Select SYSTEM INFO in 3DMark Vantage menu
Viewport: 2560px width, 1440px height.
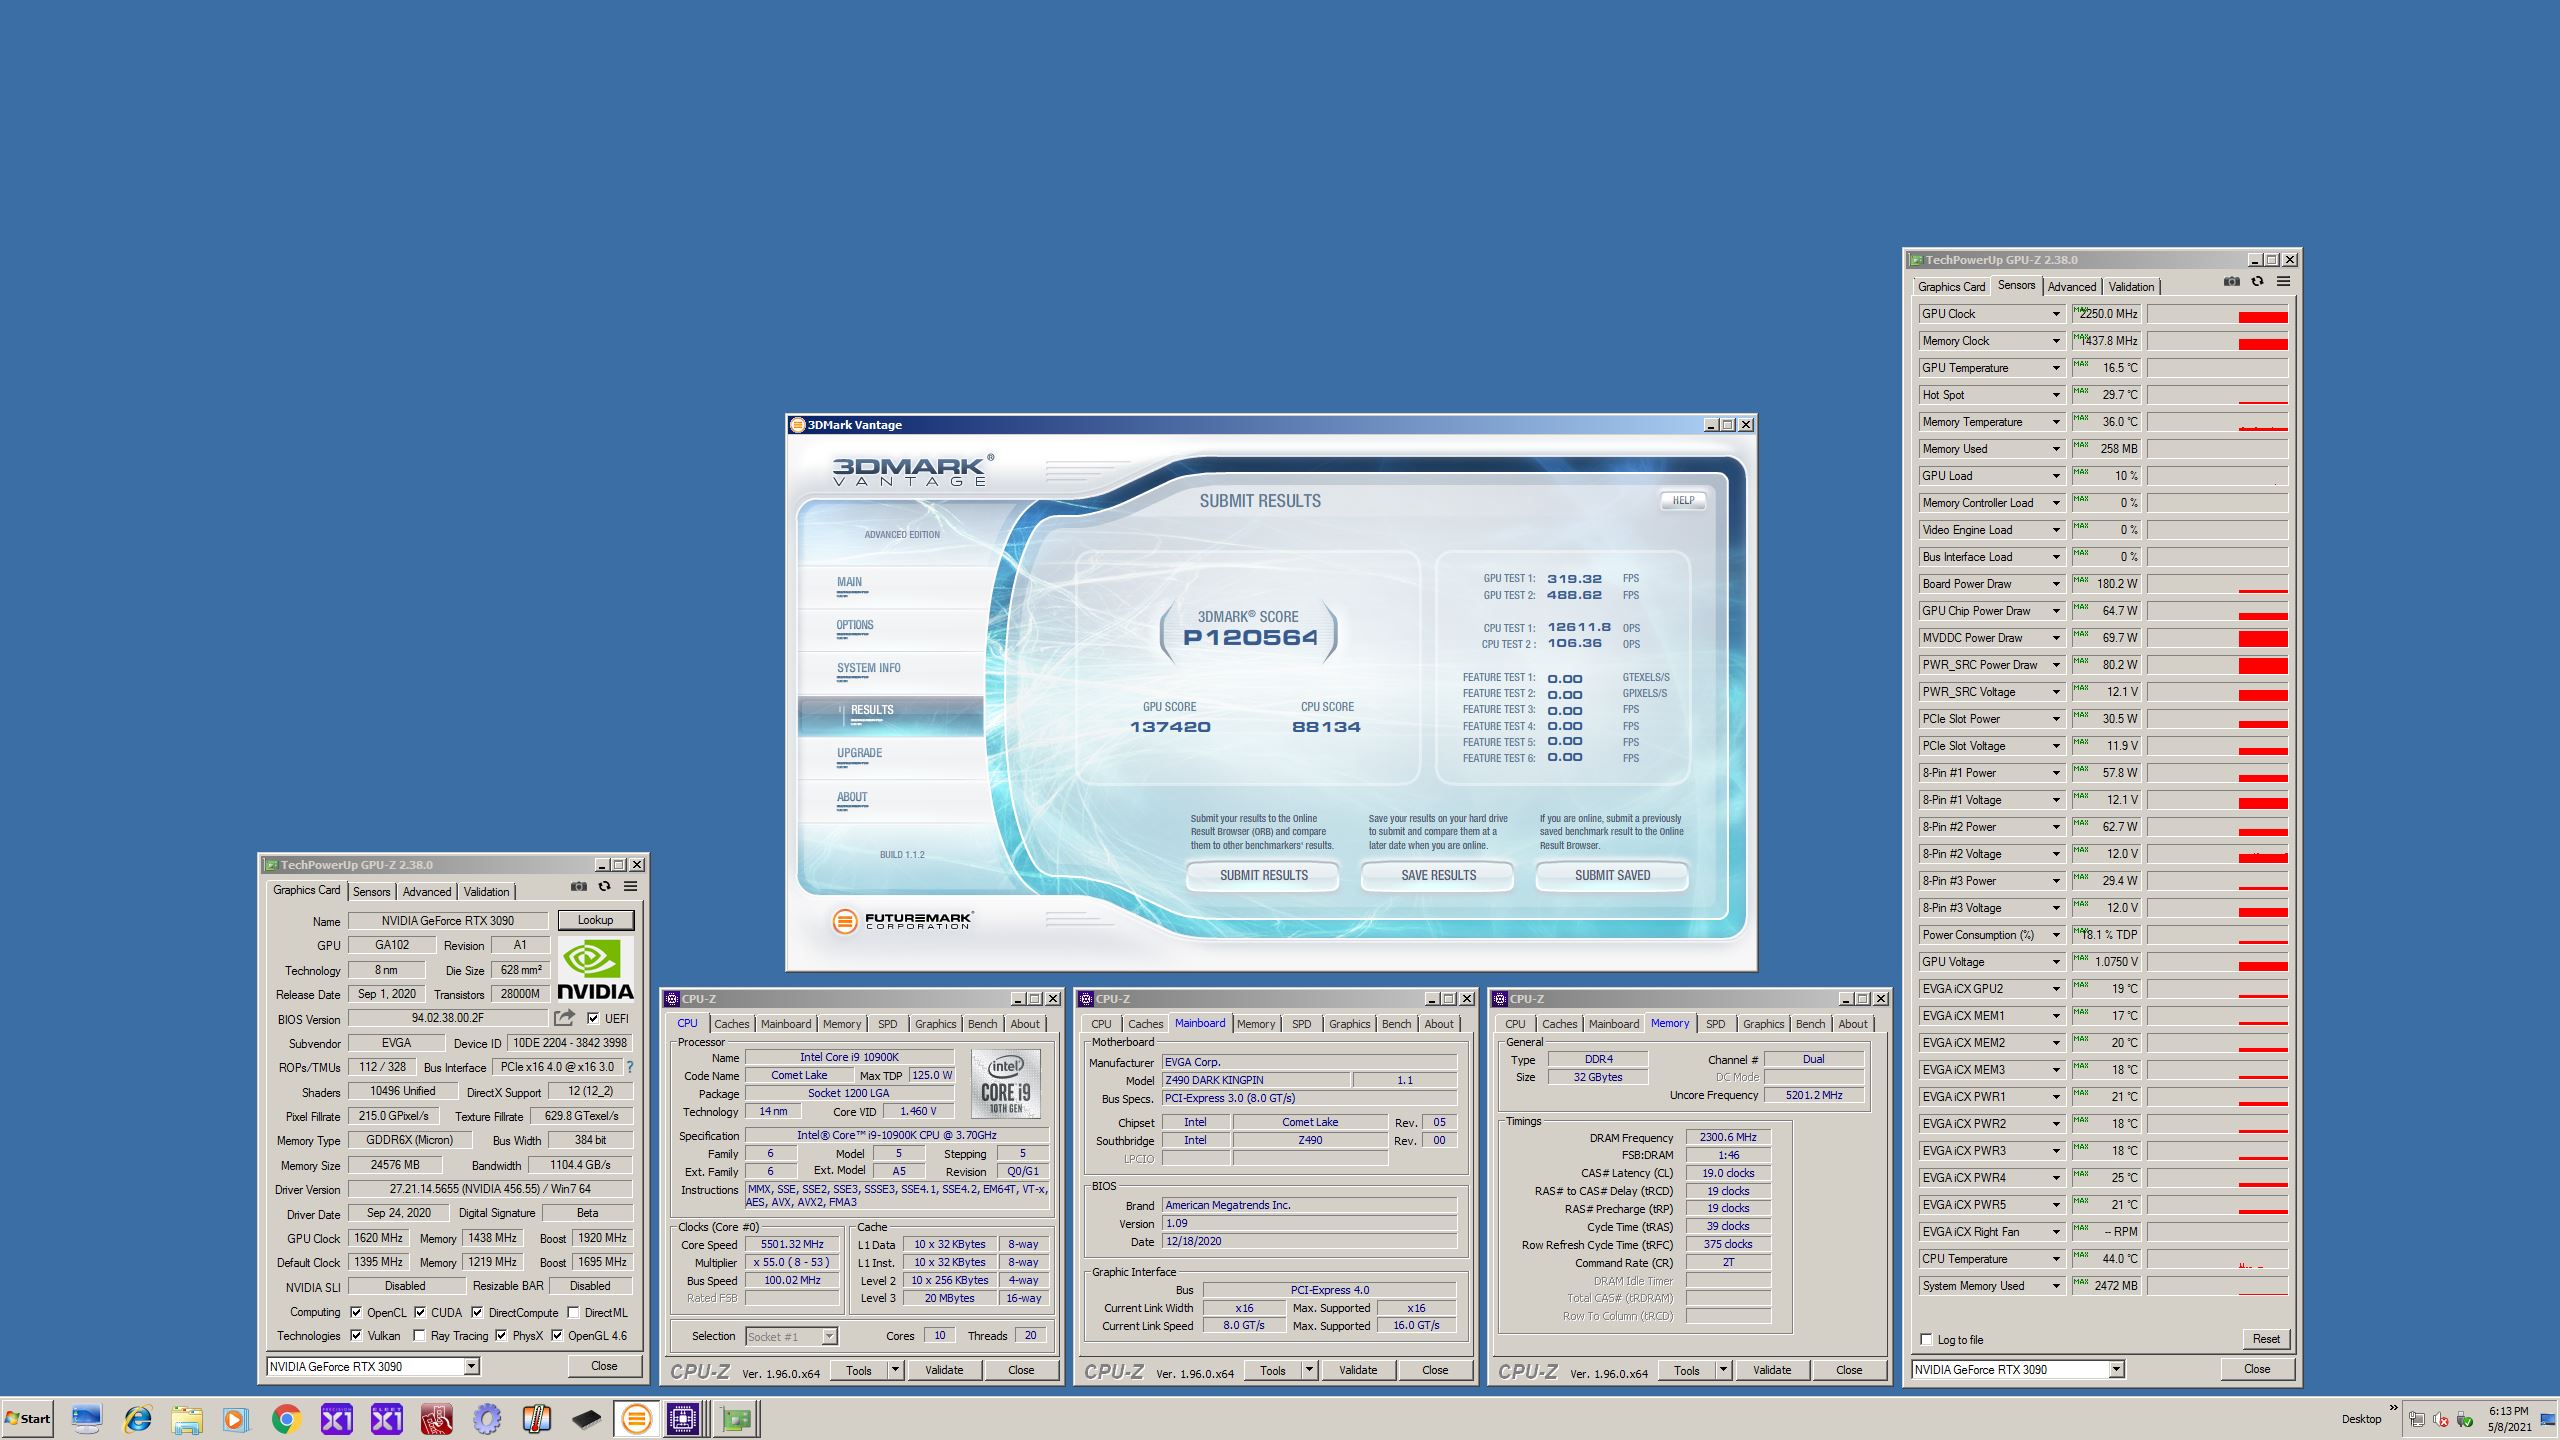868,668
